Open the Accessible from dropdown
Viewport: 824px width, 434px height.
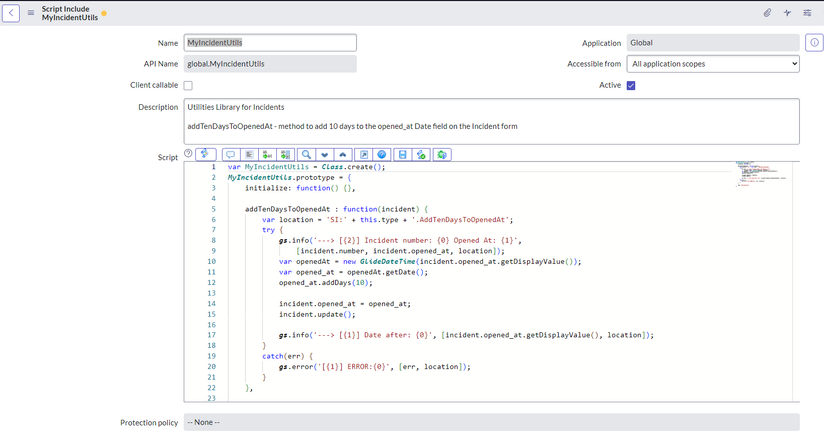click(x=713, y=64)
